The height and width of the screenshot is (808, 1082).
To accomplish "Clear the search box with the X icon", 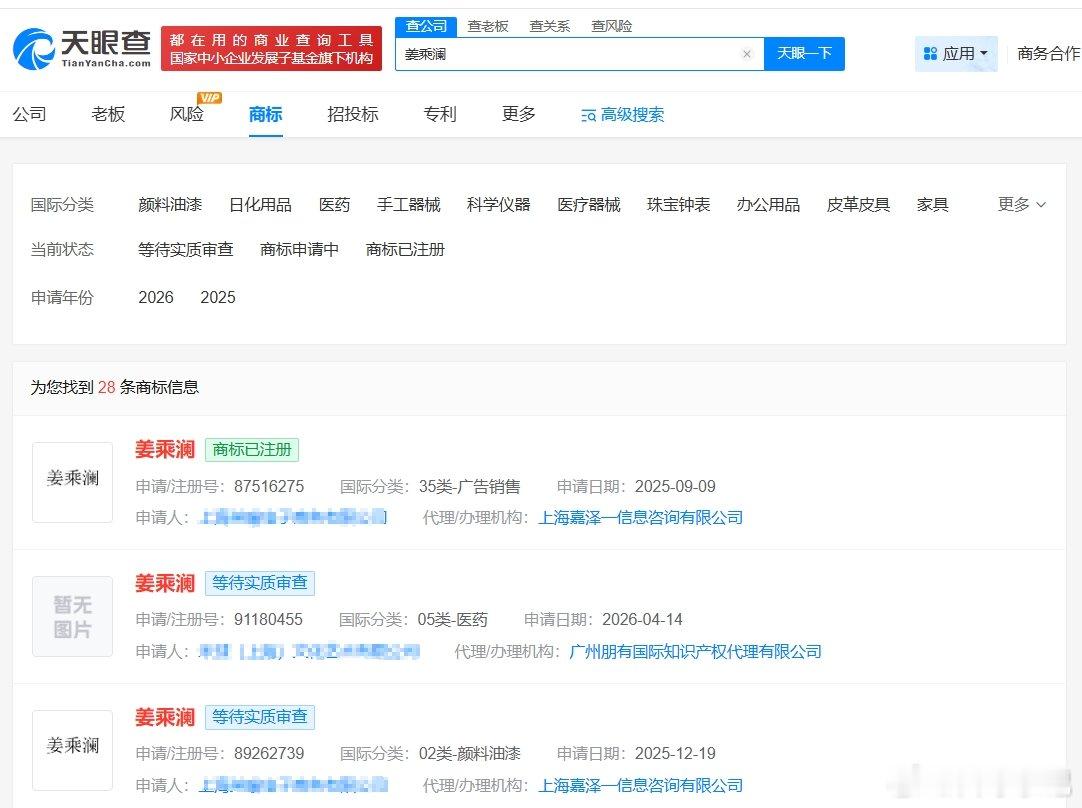I will point(747,54).
